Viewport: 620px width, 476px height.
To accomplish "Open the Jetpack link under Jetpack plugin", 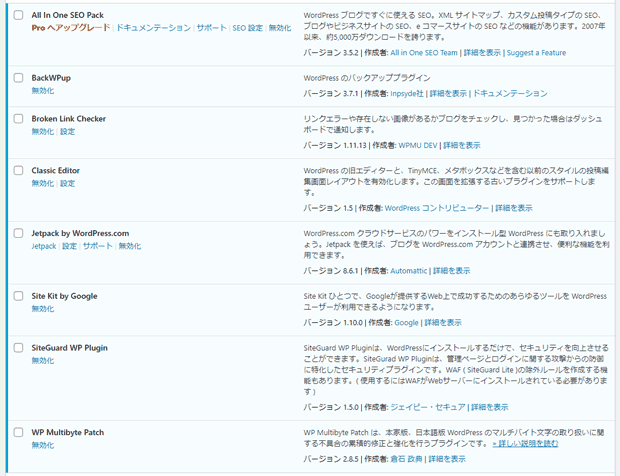I will 44,246.
